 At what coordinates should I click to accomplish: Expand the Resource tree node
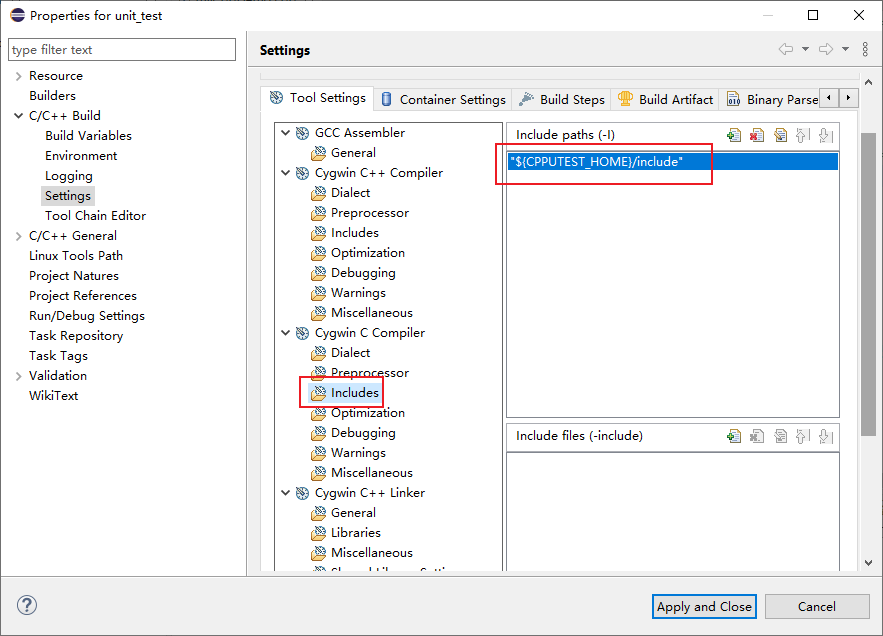point(18,75)
